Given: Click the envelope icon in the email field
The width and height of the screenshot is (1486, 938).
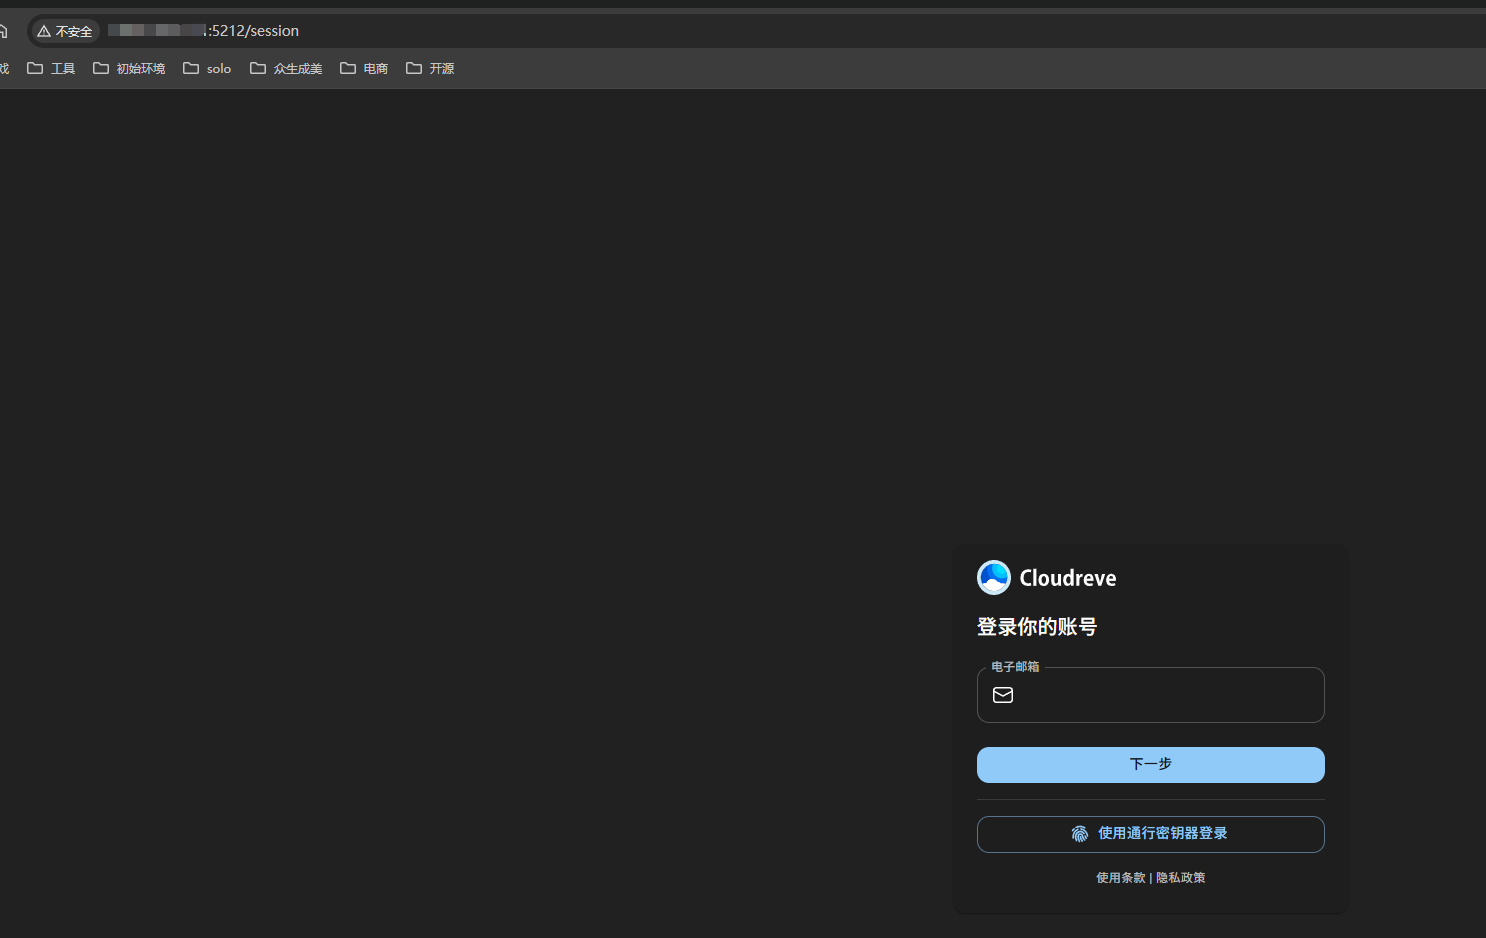Looking at the screenshot, I should pyautogui.click(x=1002, y=695).
